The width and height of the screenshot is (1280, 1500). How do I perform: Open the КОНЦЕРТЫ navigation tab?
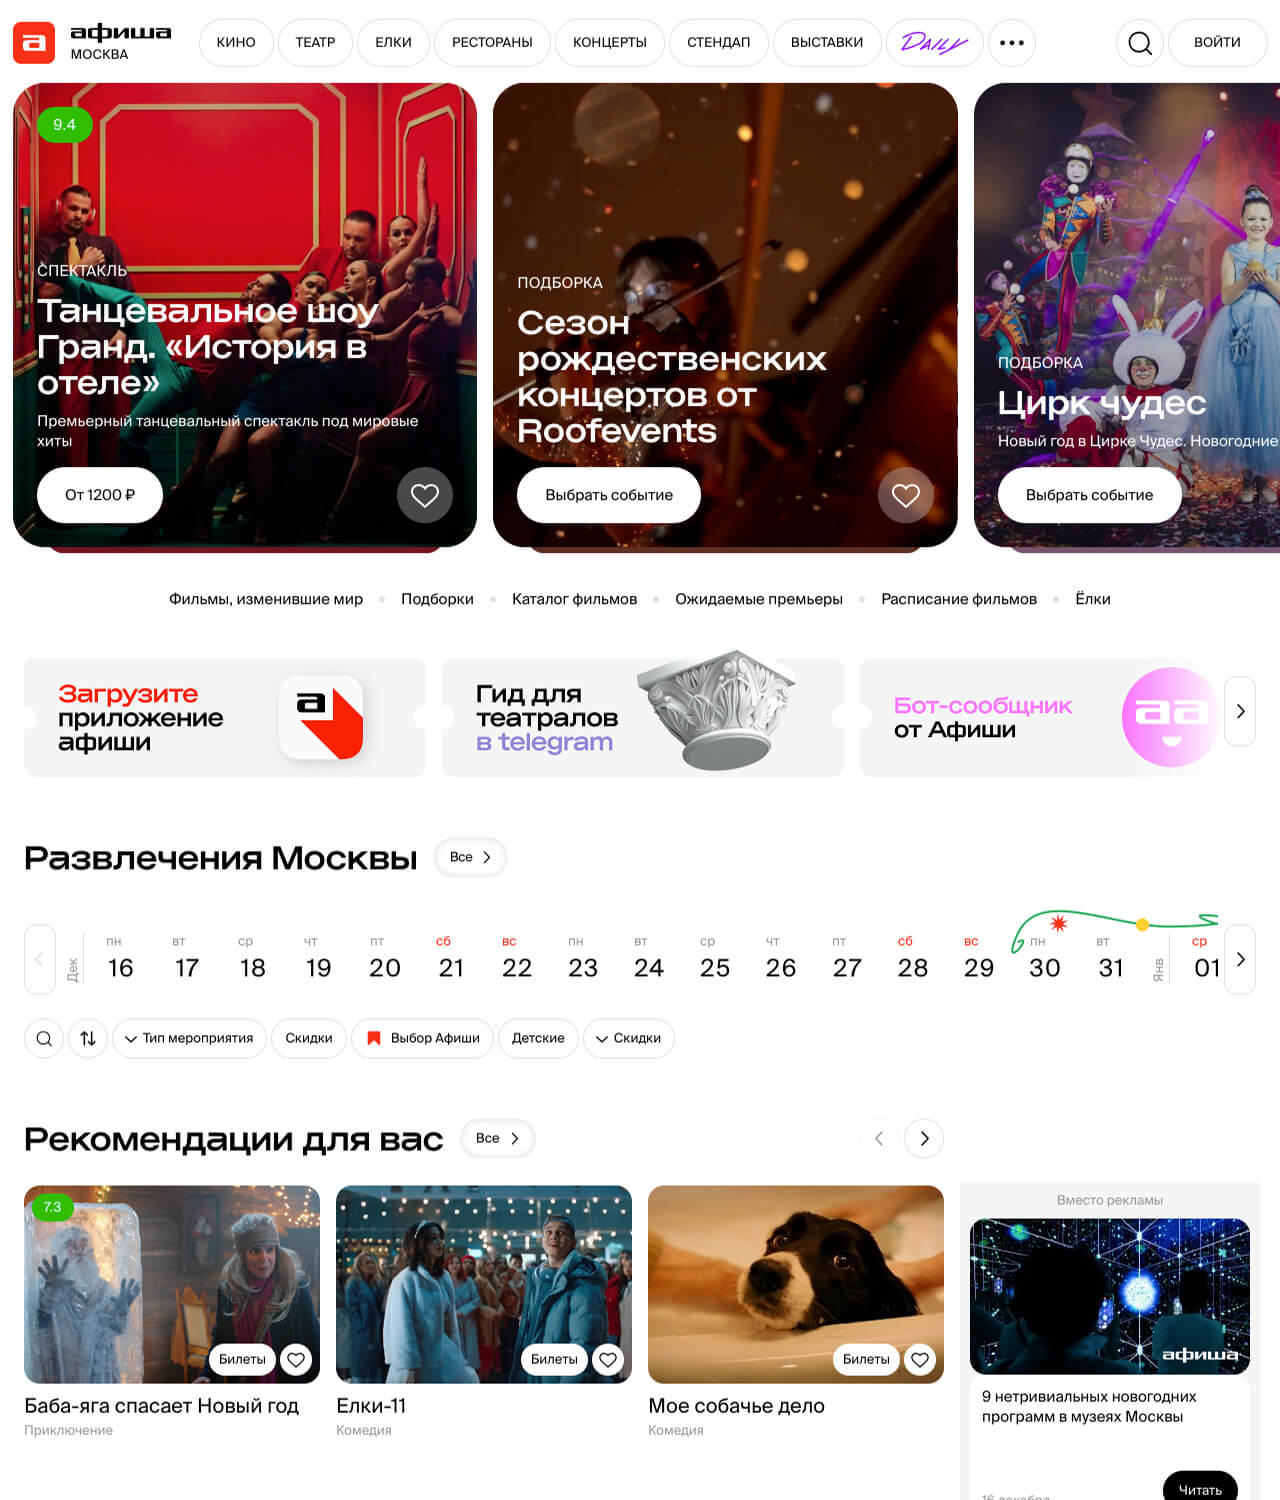point(610,43)
